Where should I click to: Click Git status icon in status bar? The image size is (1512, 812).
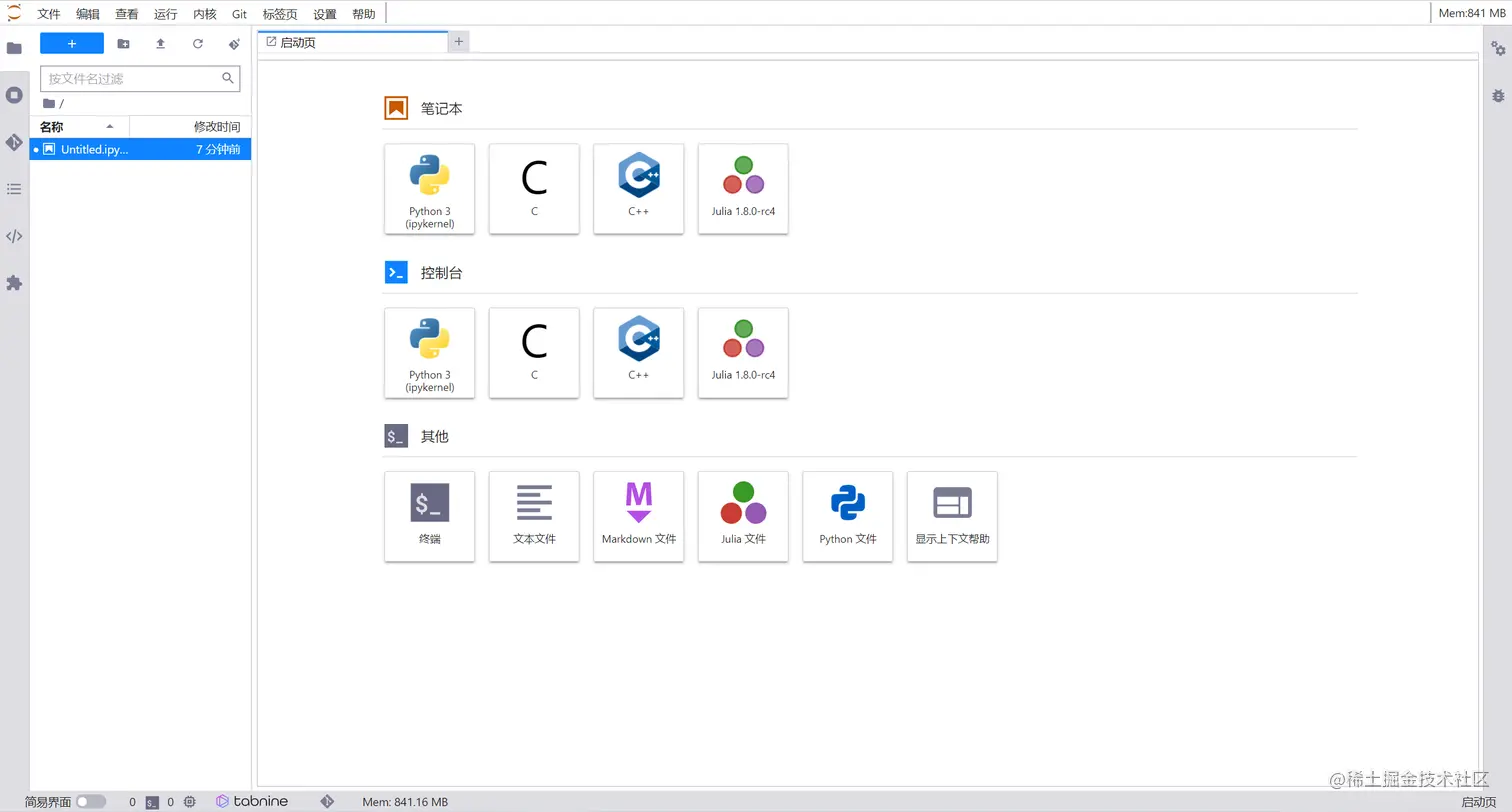(x=326, y=802)
